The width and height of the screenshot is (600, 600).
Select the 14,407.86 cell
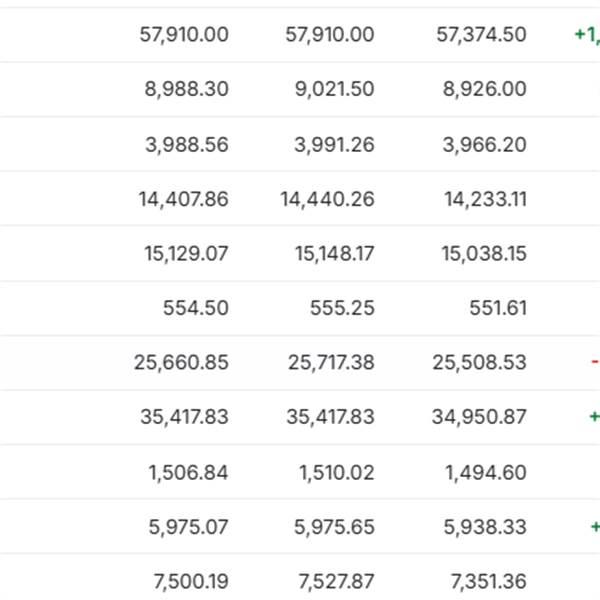(x=183, y=199)
